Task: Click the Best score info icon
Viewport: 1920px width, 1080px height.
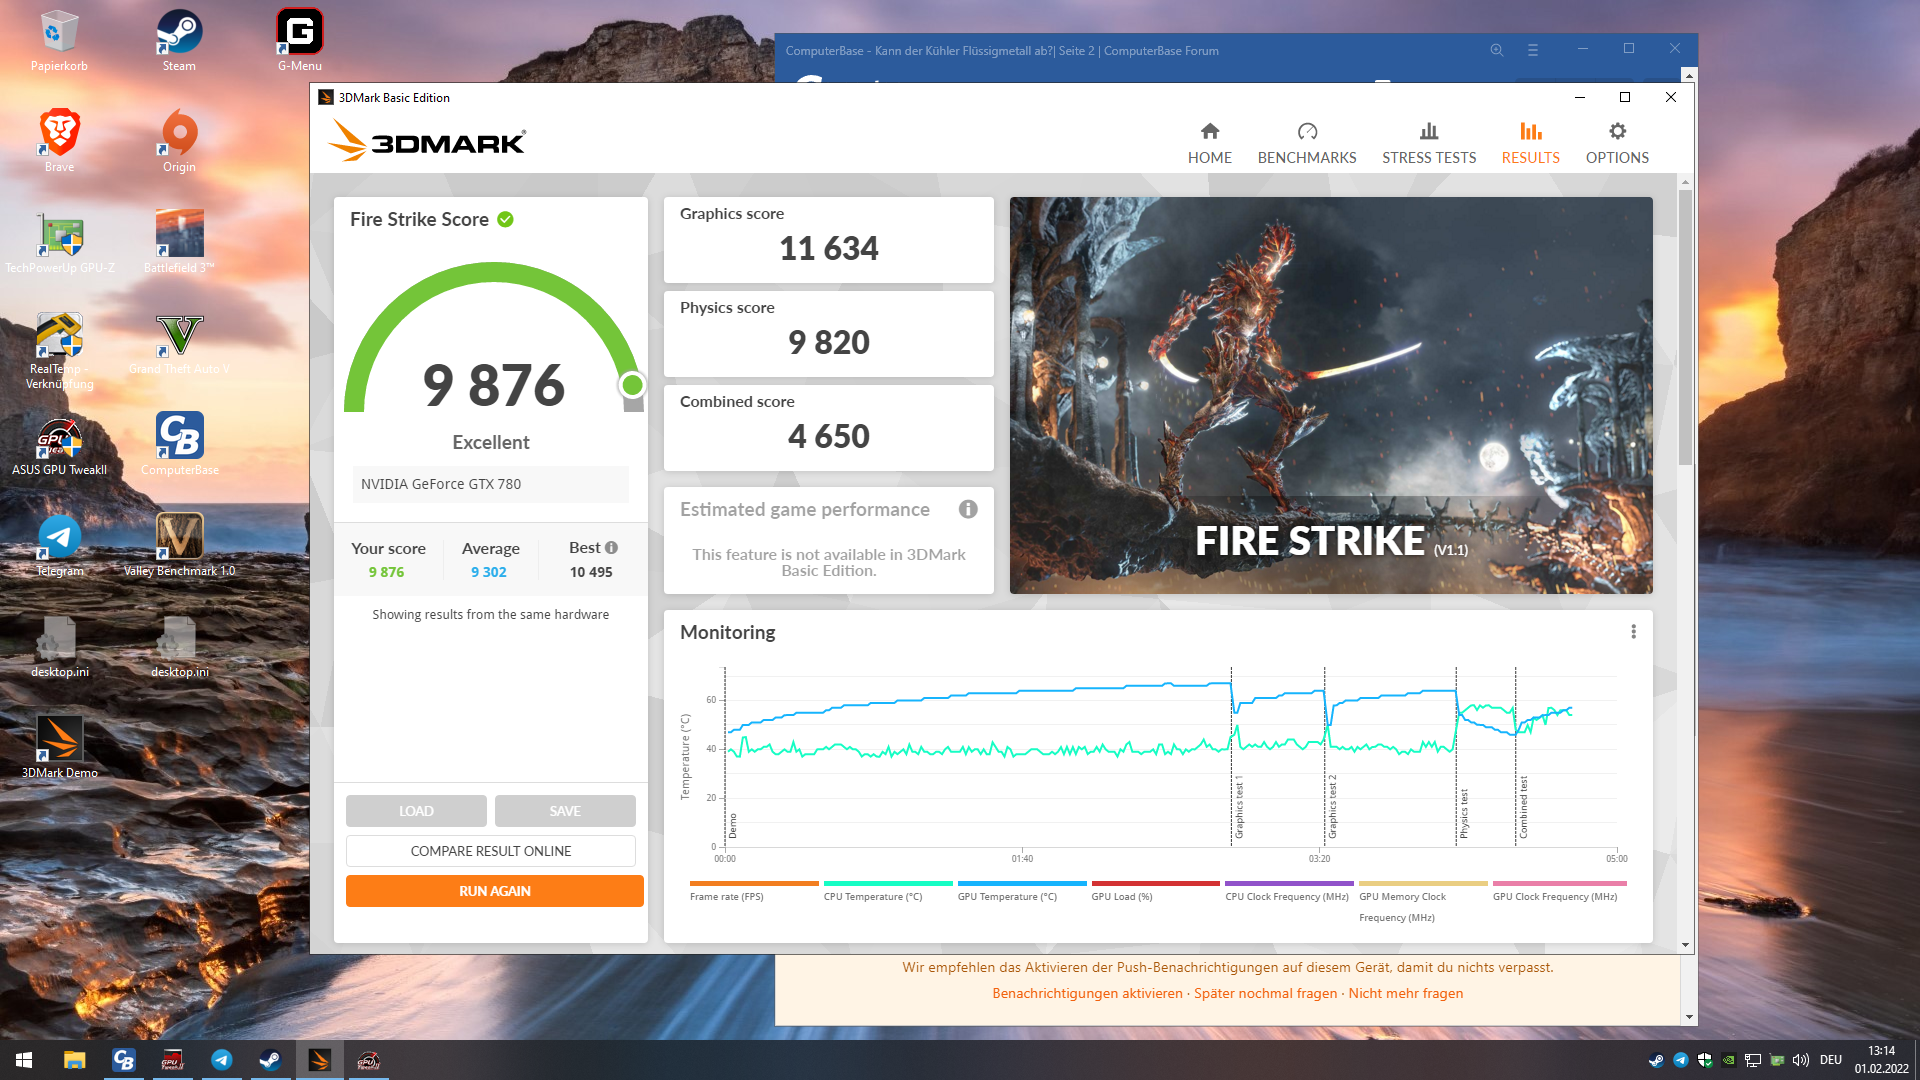Action: pos(612,548)
